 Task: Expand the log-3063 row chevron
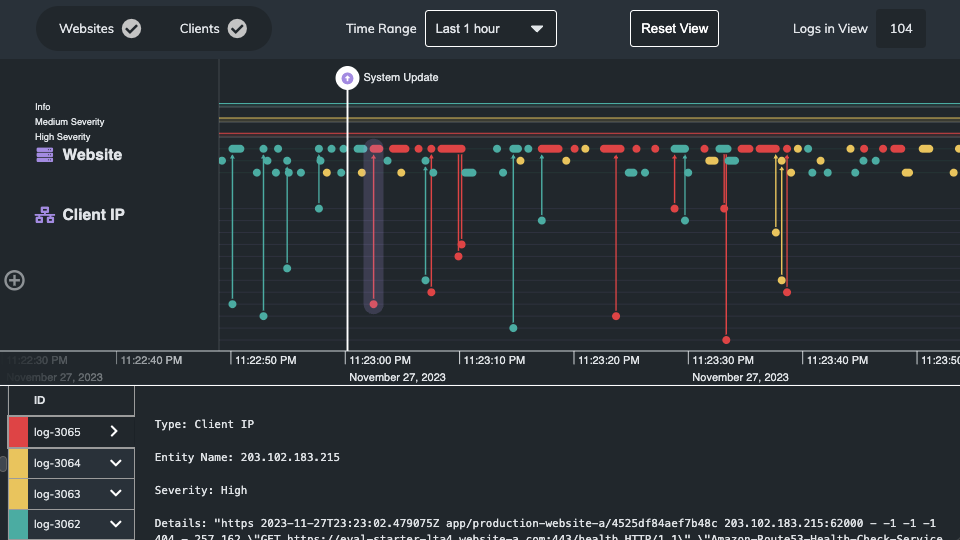(115, 494)
